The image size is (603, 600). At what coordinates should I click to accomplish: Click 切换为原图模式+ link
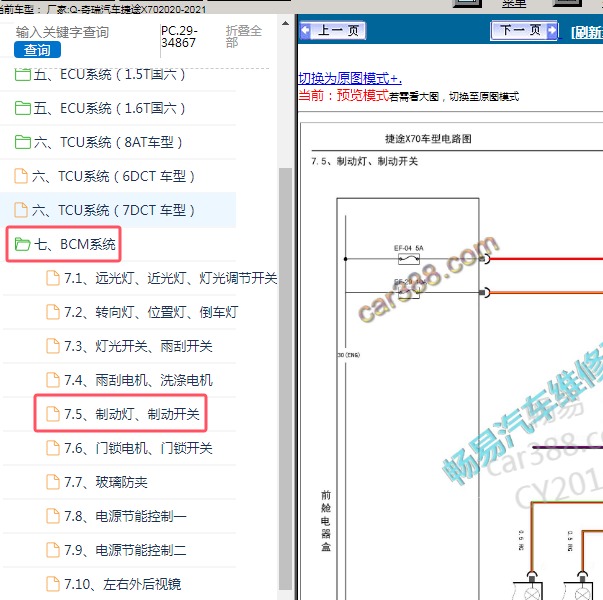pyautogui.click(x=350, y=78)
